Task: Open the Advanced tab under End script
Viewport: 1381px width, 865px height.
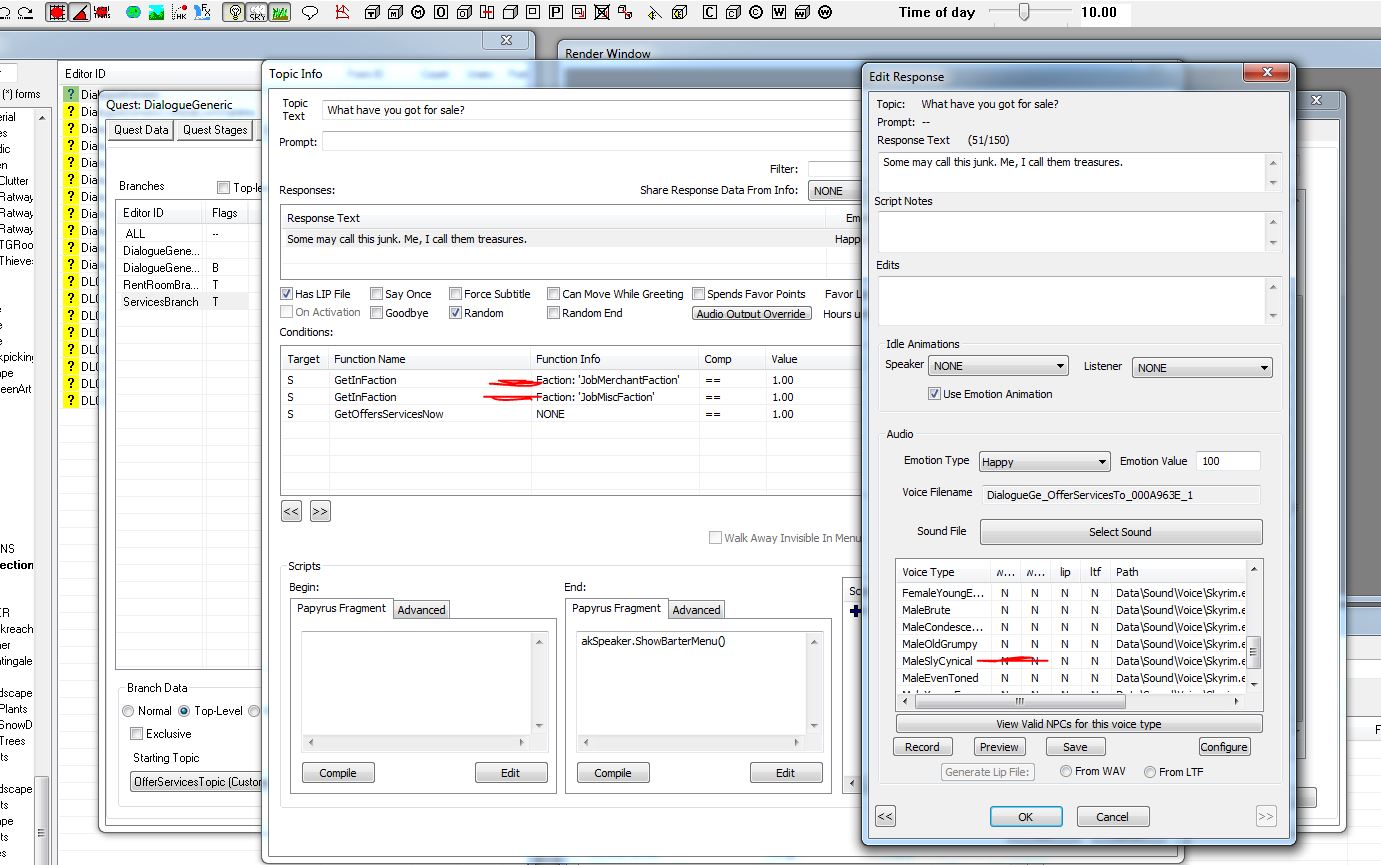Action: pos(696,610)
